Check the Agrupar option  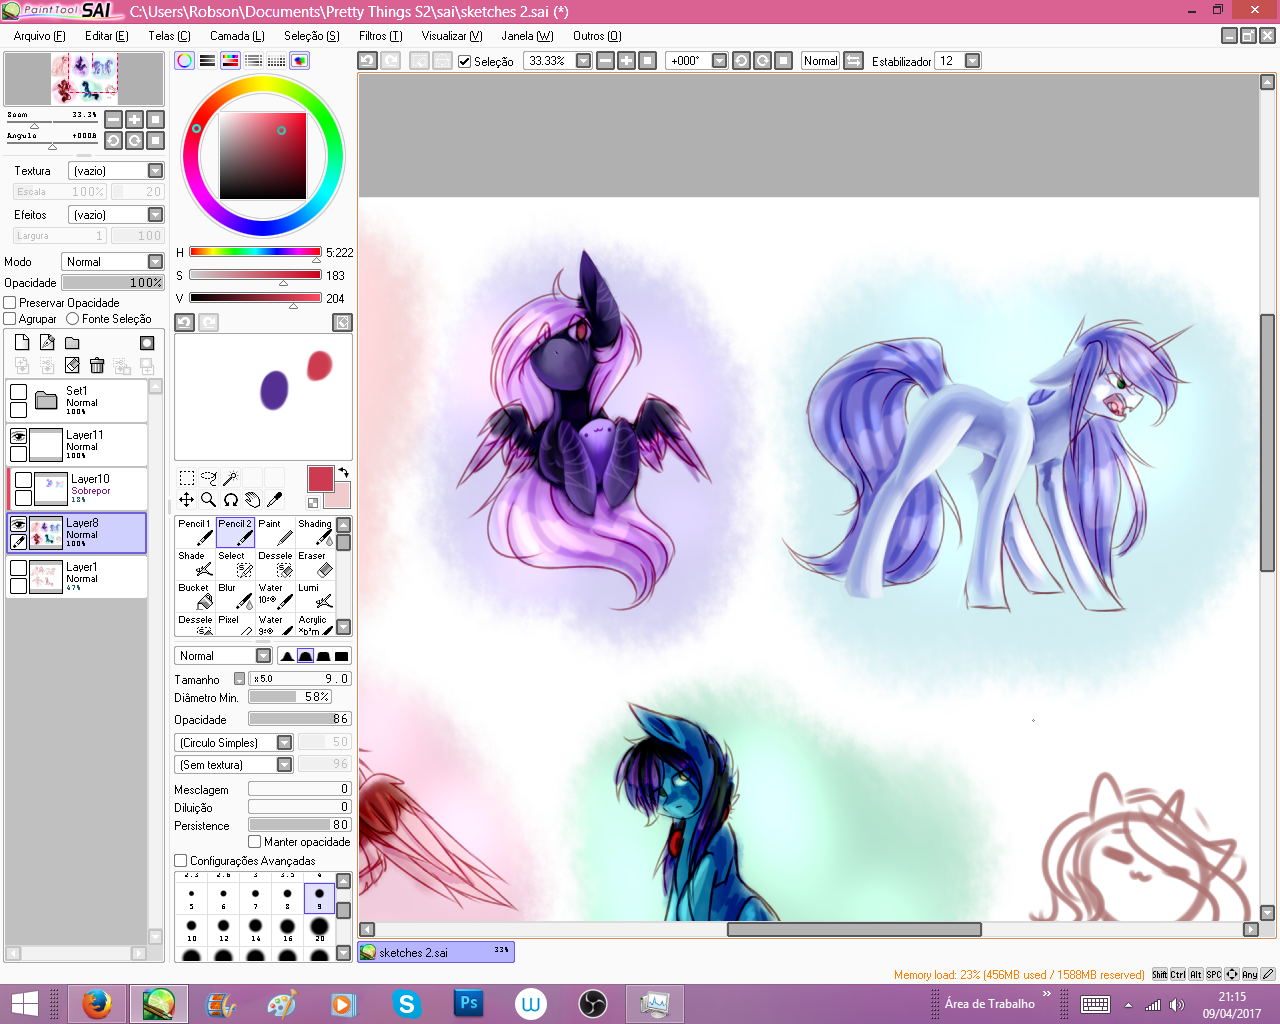[x=10, y=319]
